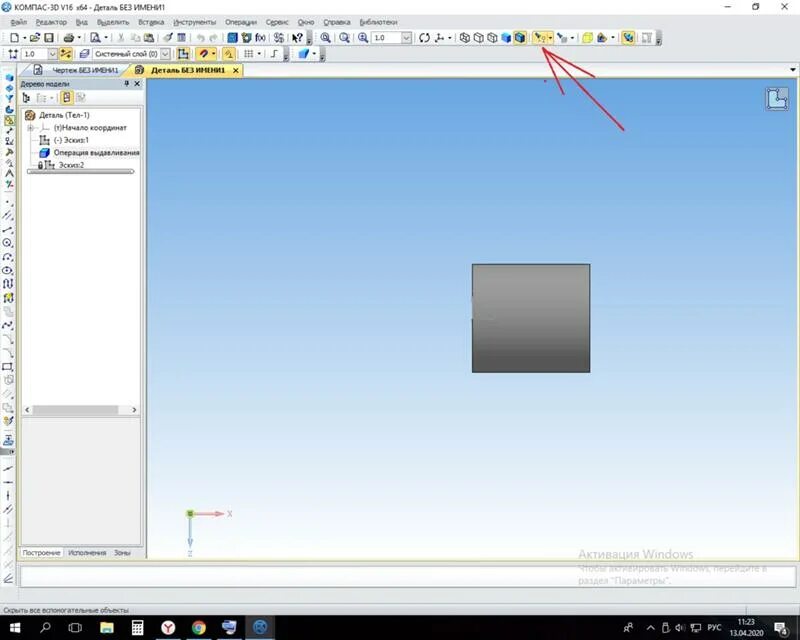Open the Операции menu
The image size is (800, 640).
click(241, 22)
